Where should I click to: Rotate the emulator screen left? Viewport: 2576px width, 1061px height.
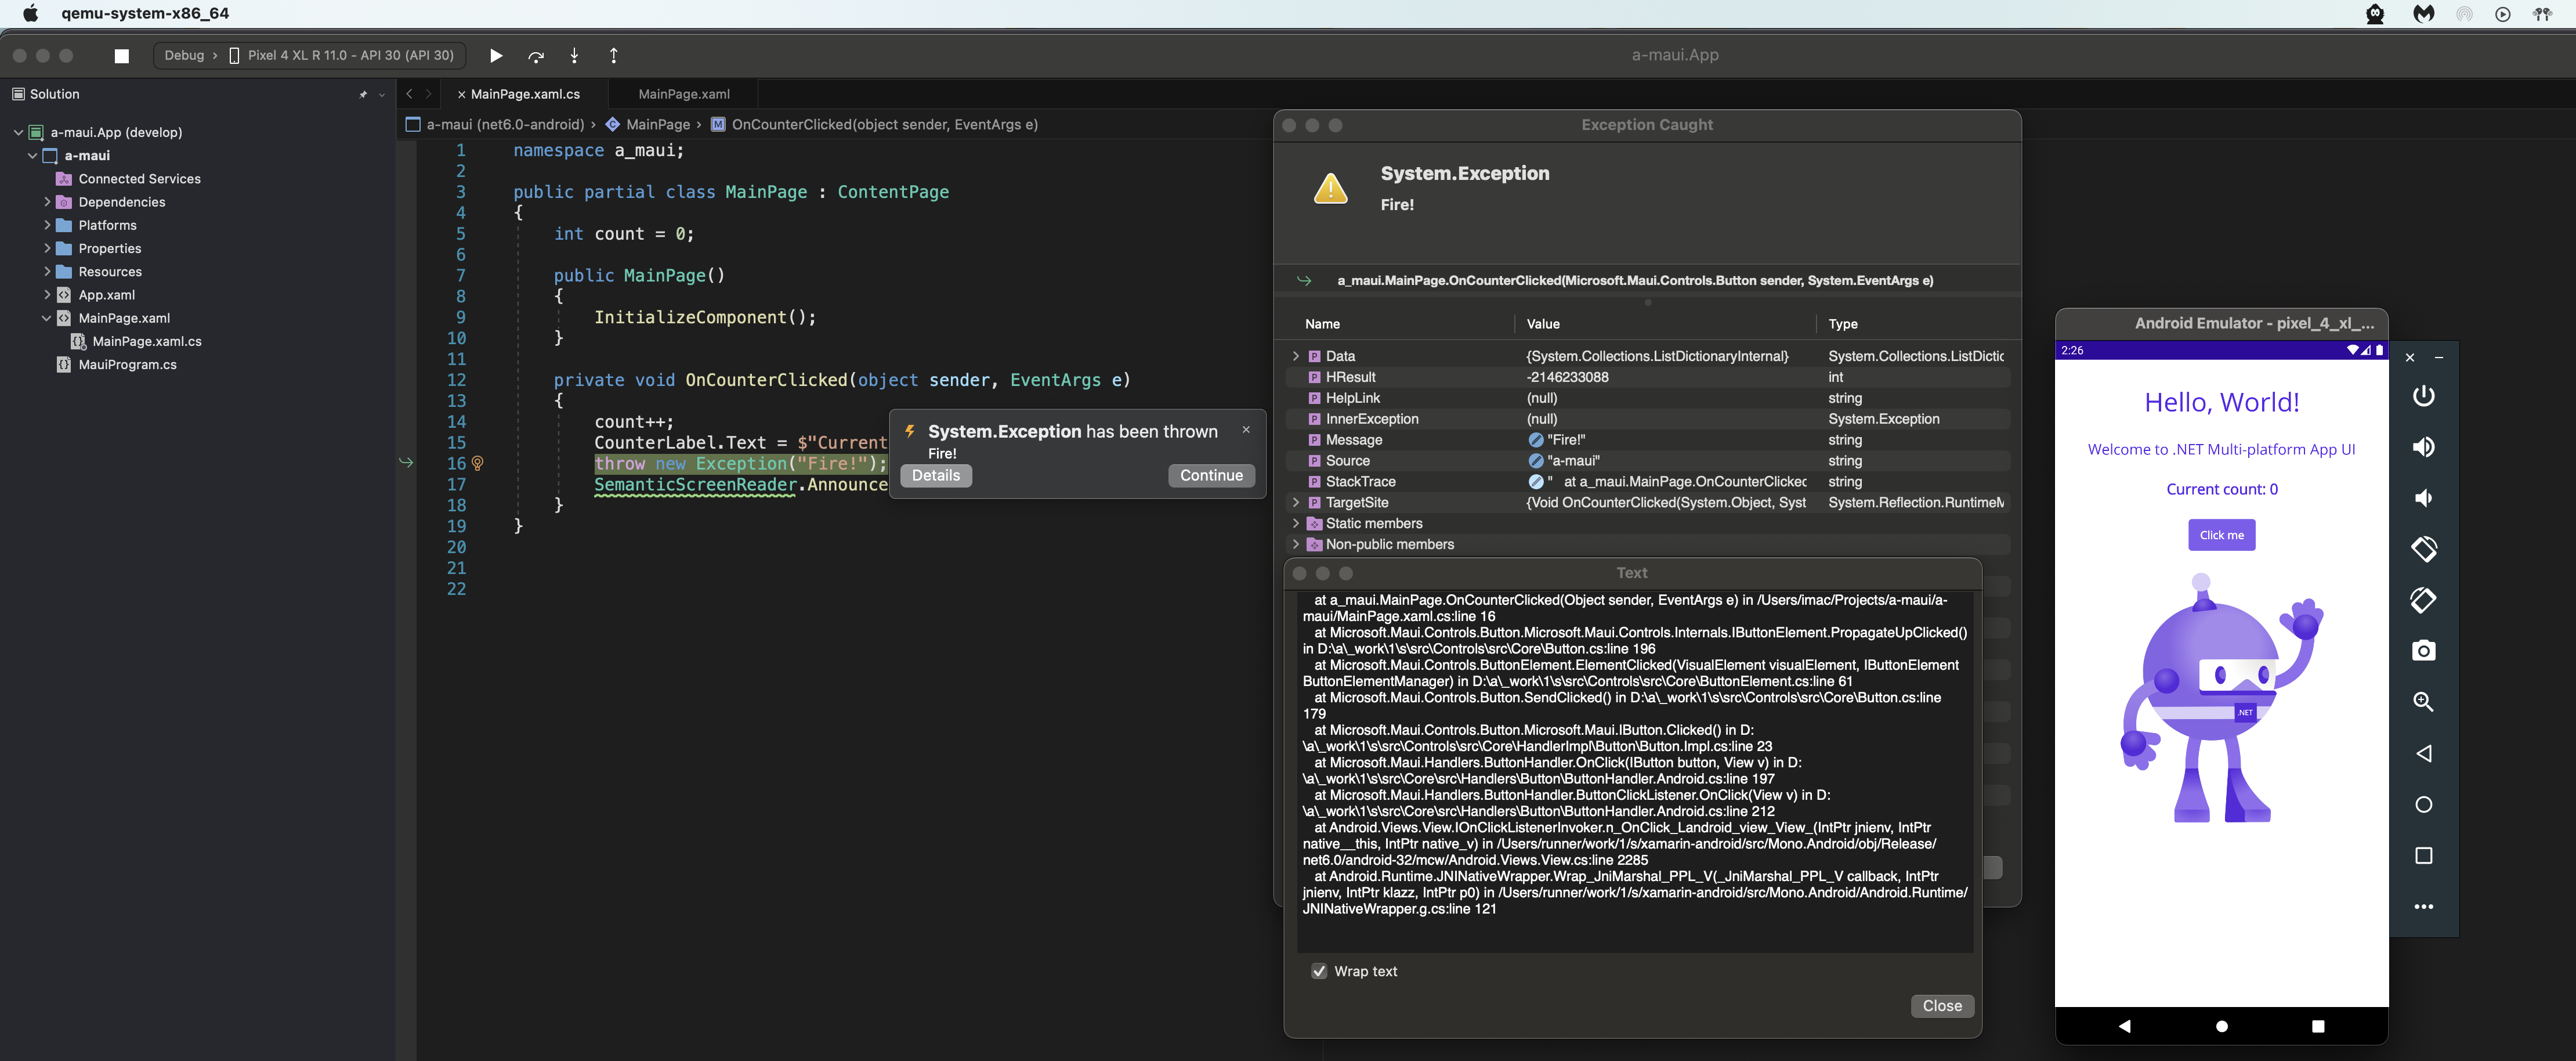point(2424,548)
